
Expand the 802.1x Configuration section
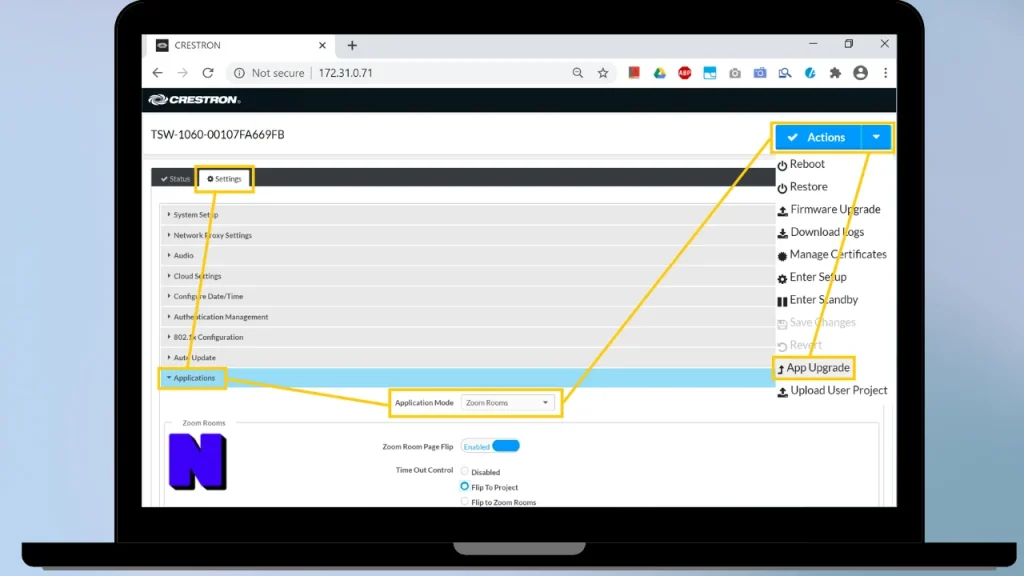[467, 337]
